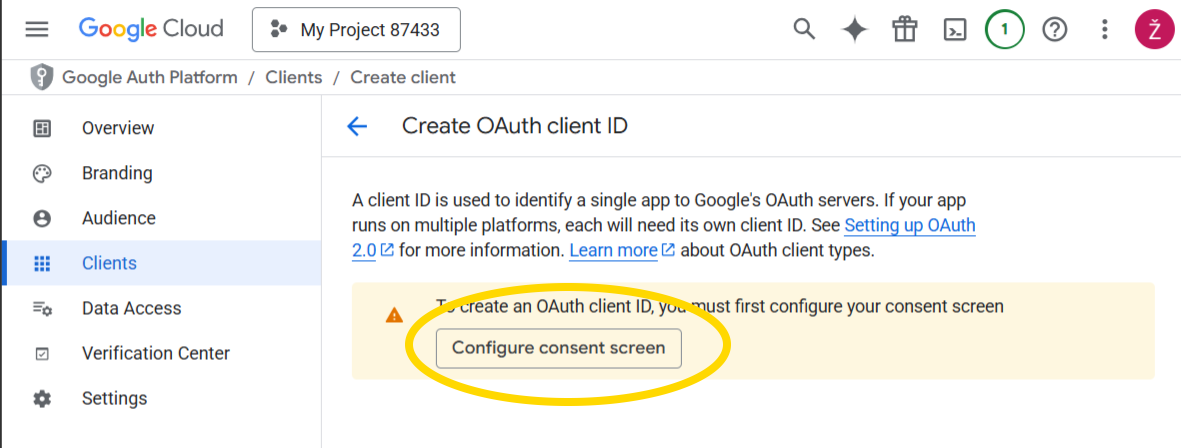Open the notifications badge showing 1

coord(1005,30)
